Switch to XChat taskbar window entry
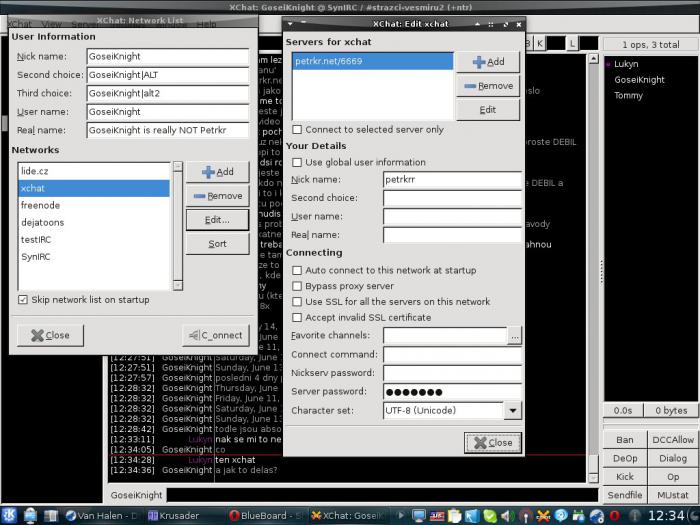 [347, 516]
